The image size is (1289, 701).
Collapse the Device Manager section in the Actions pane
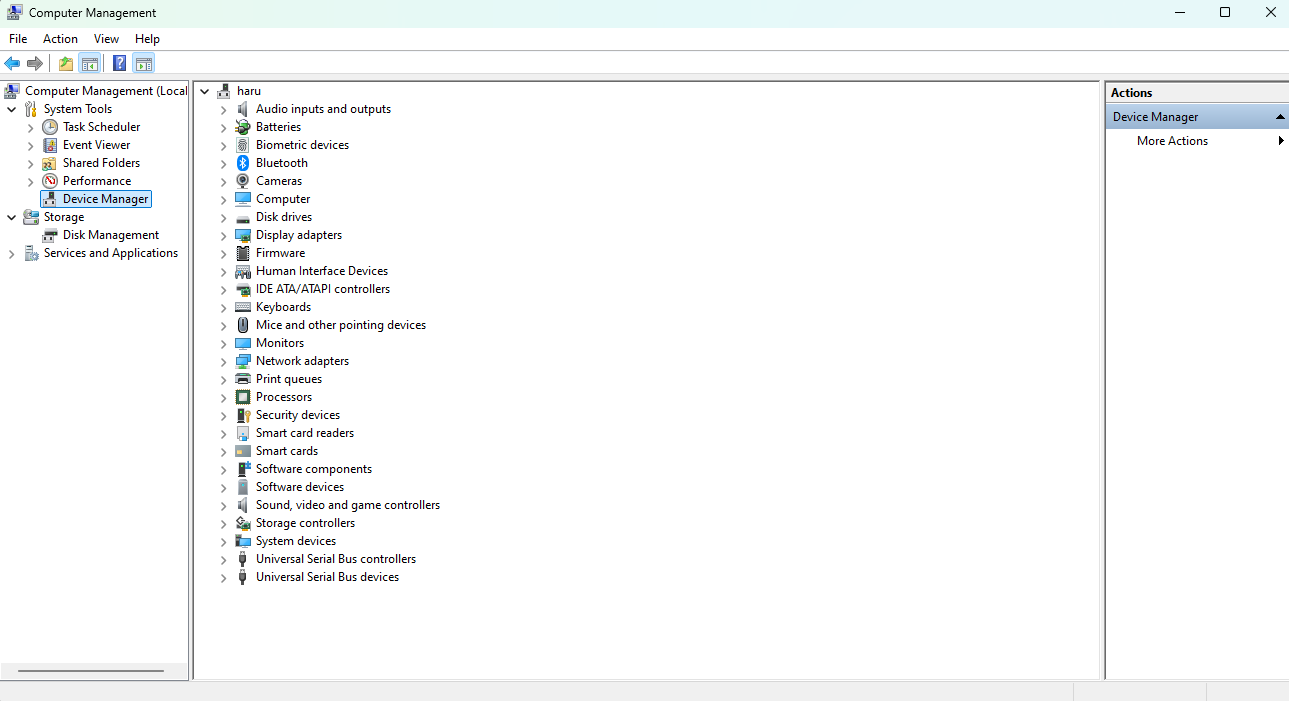[1280, 117]
